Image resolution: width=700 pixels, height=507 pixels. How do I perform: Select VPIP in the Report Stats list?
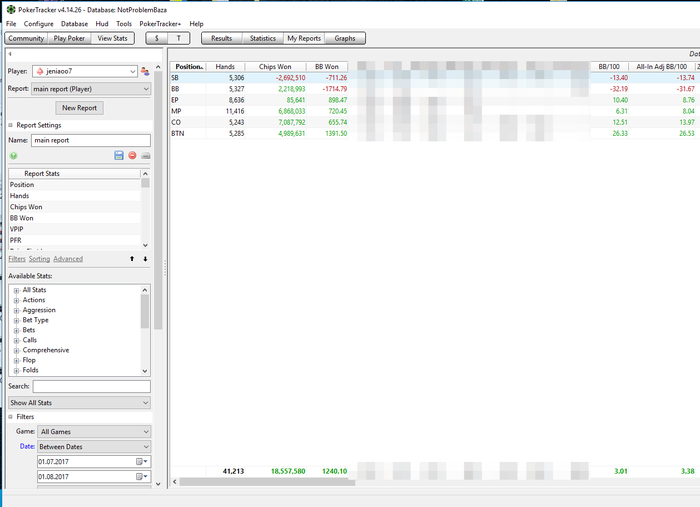point(74,229)
